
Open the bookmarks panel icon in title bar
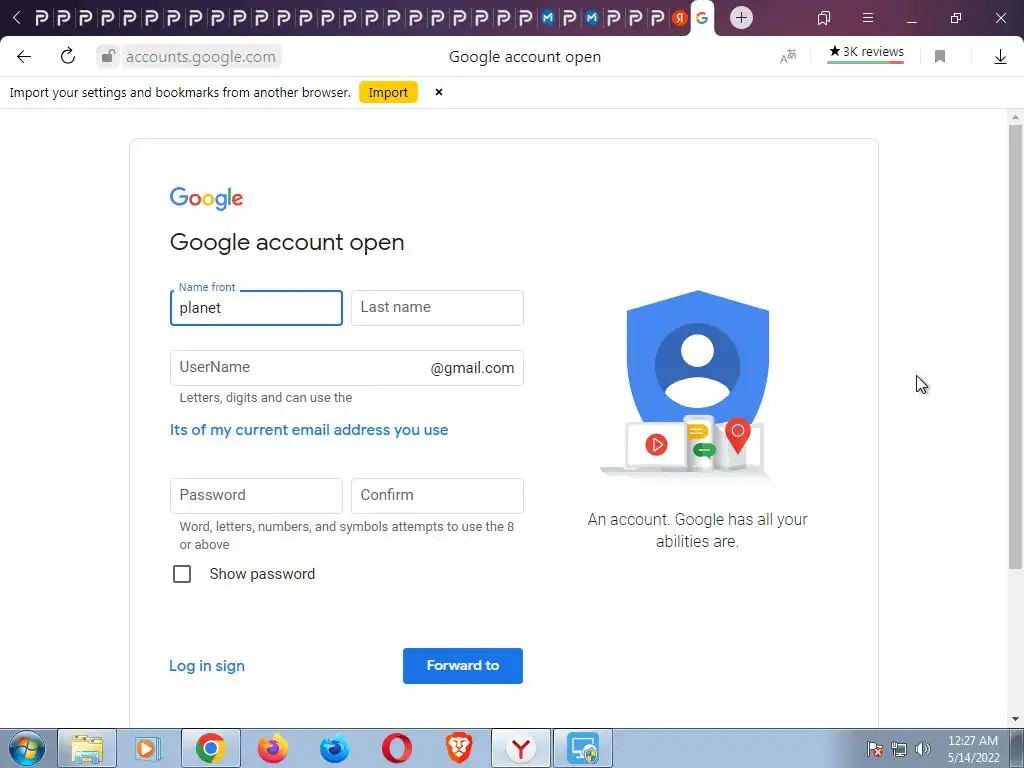coord(824,18)
